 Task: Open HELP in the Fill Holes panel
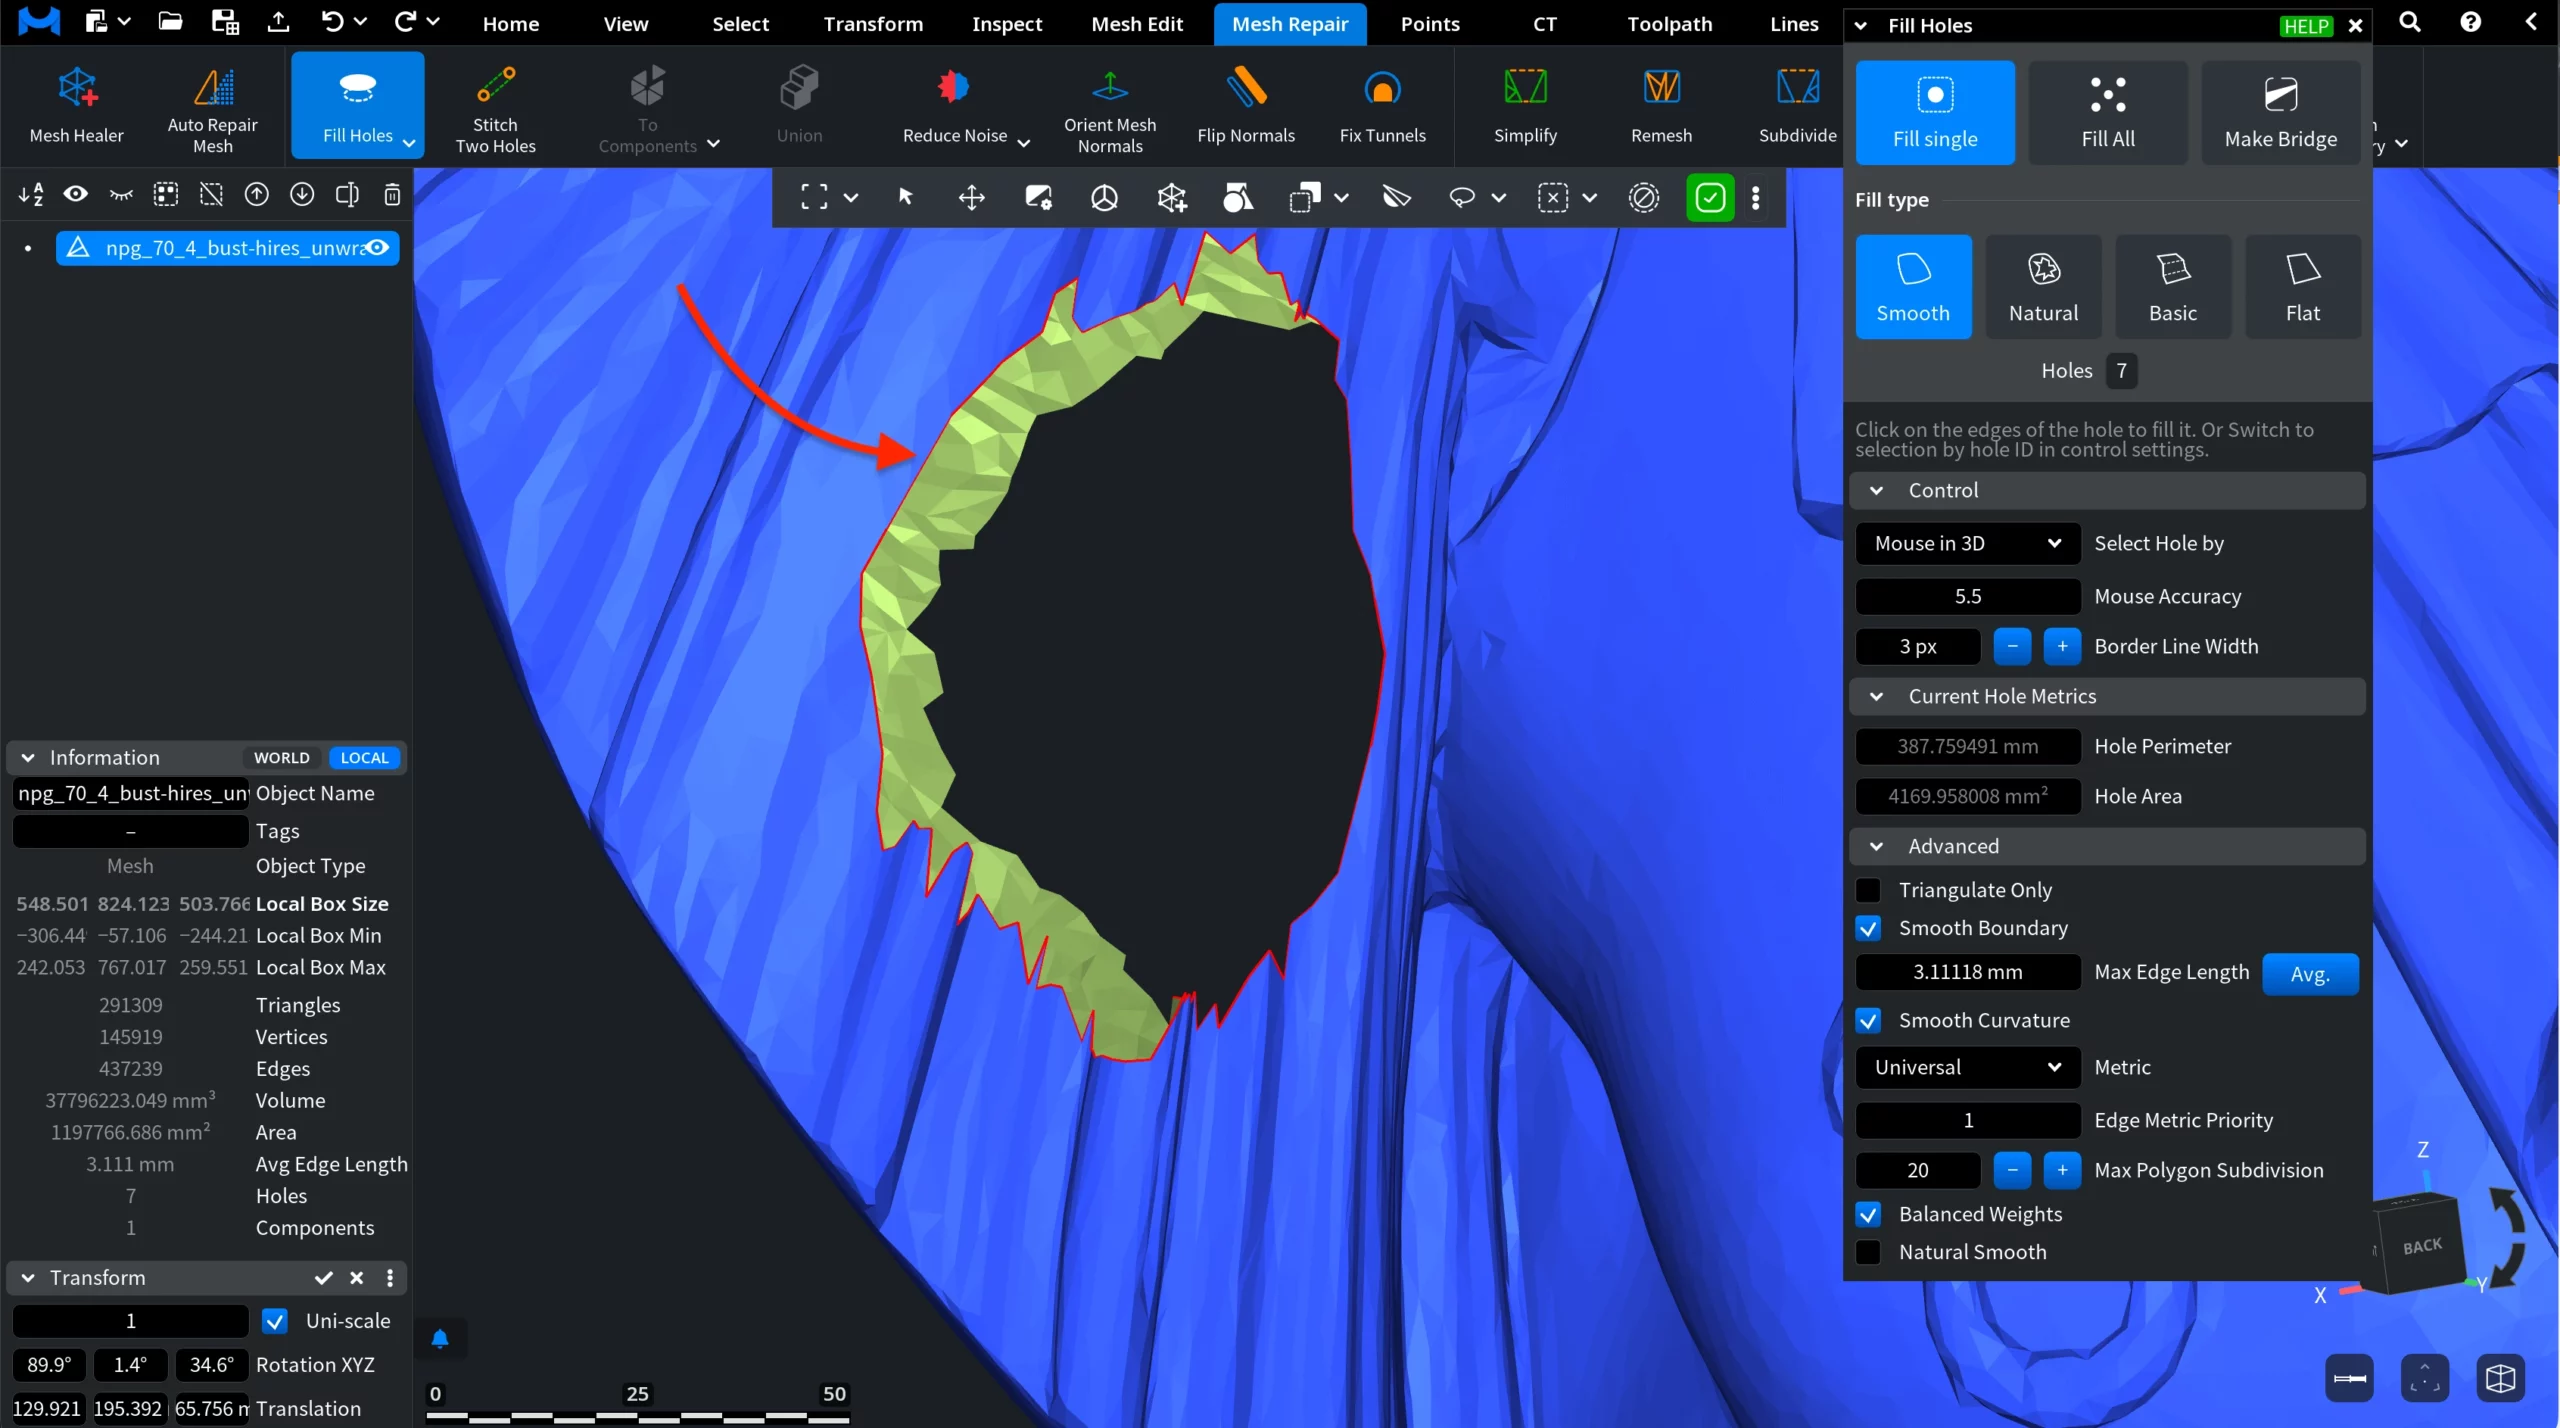[2305, 26]
